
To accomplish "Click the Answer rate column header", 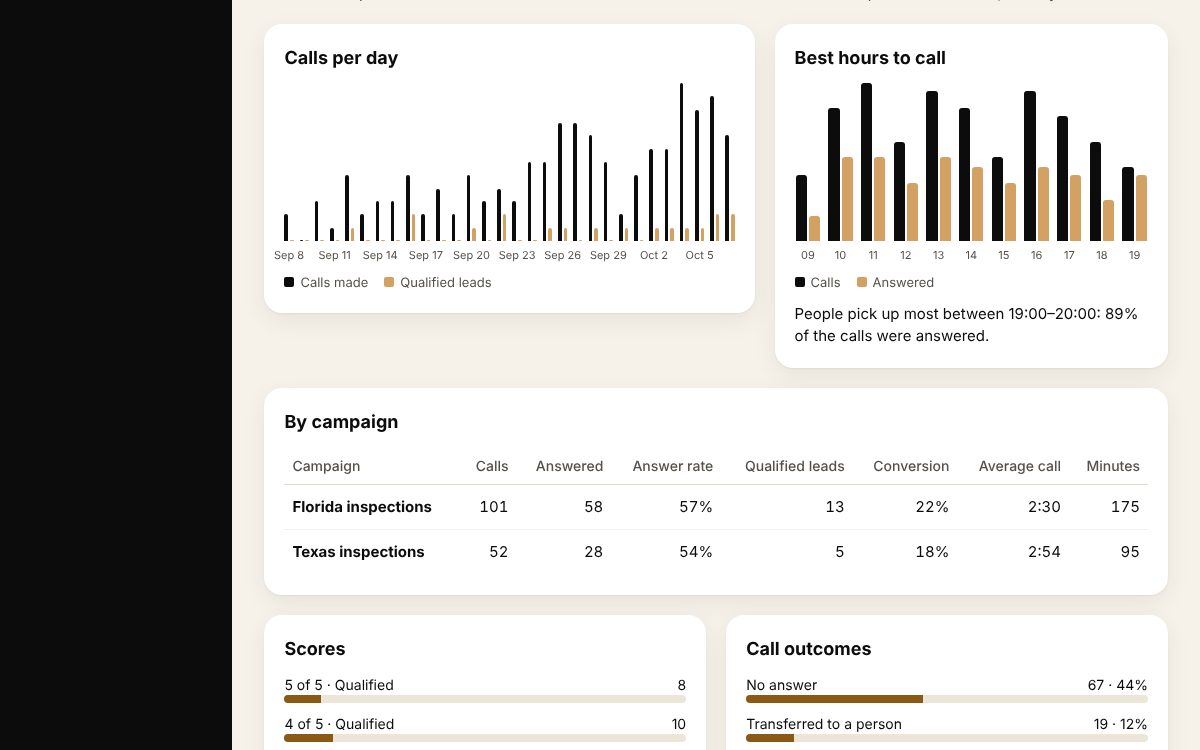I will coord(672,466).
